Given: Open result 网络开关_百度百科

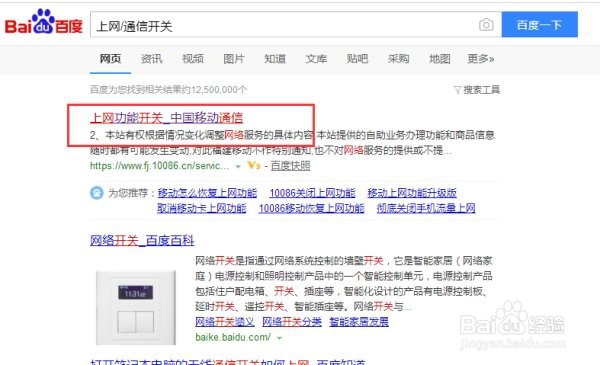Looking at the screenshot, I should tap(142, 241).
